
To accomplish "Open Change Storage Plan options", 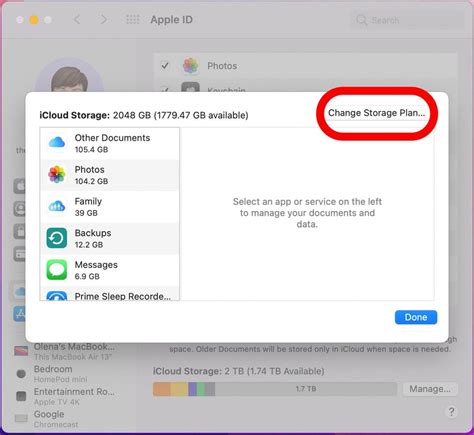I will pyautogui.click(x=376, y=113).
